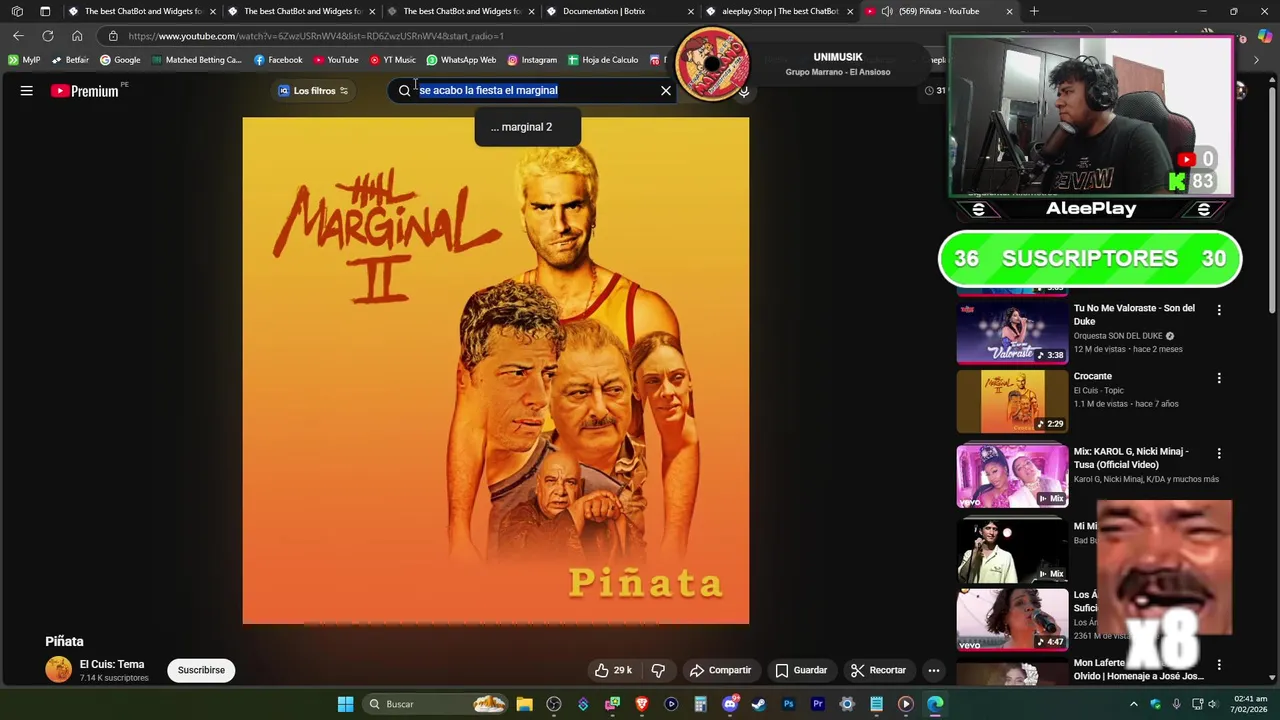Image resolution: width=1280 pixels, height=720 pixels.
Task: Open the 'El Cuis: Tema' channel link
Action: 112,664
